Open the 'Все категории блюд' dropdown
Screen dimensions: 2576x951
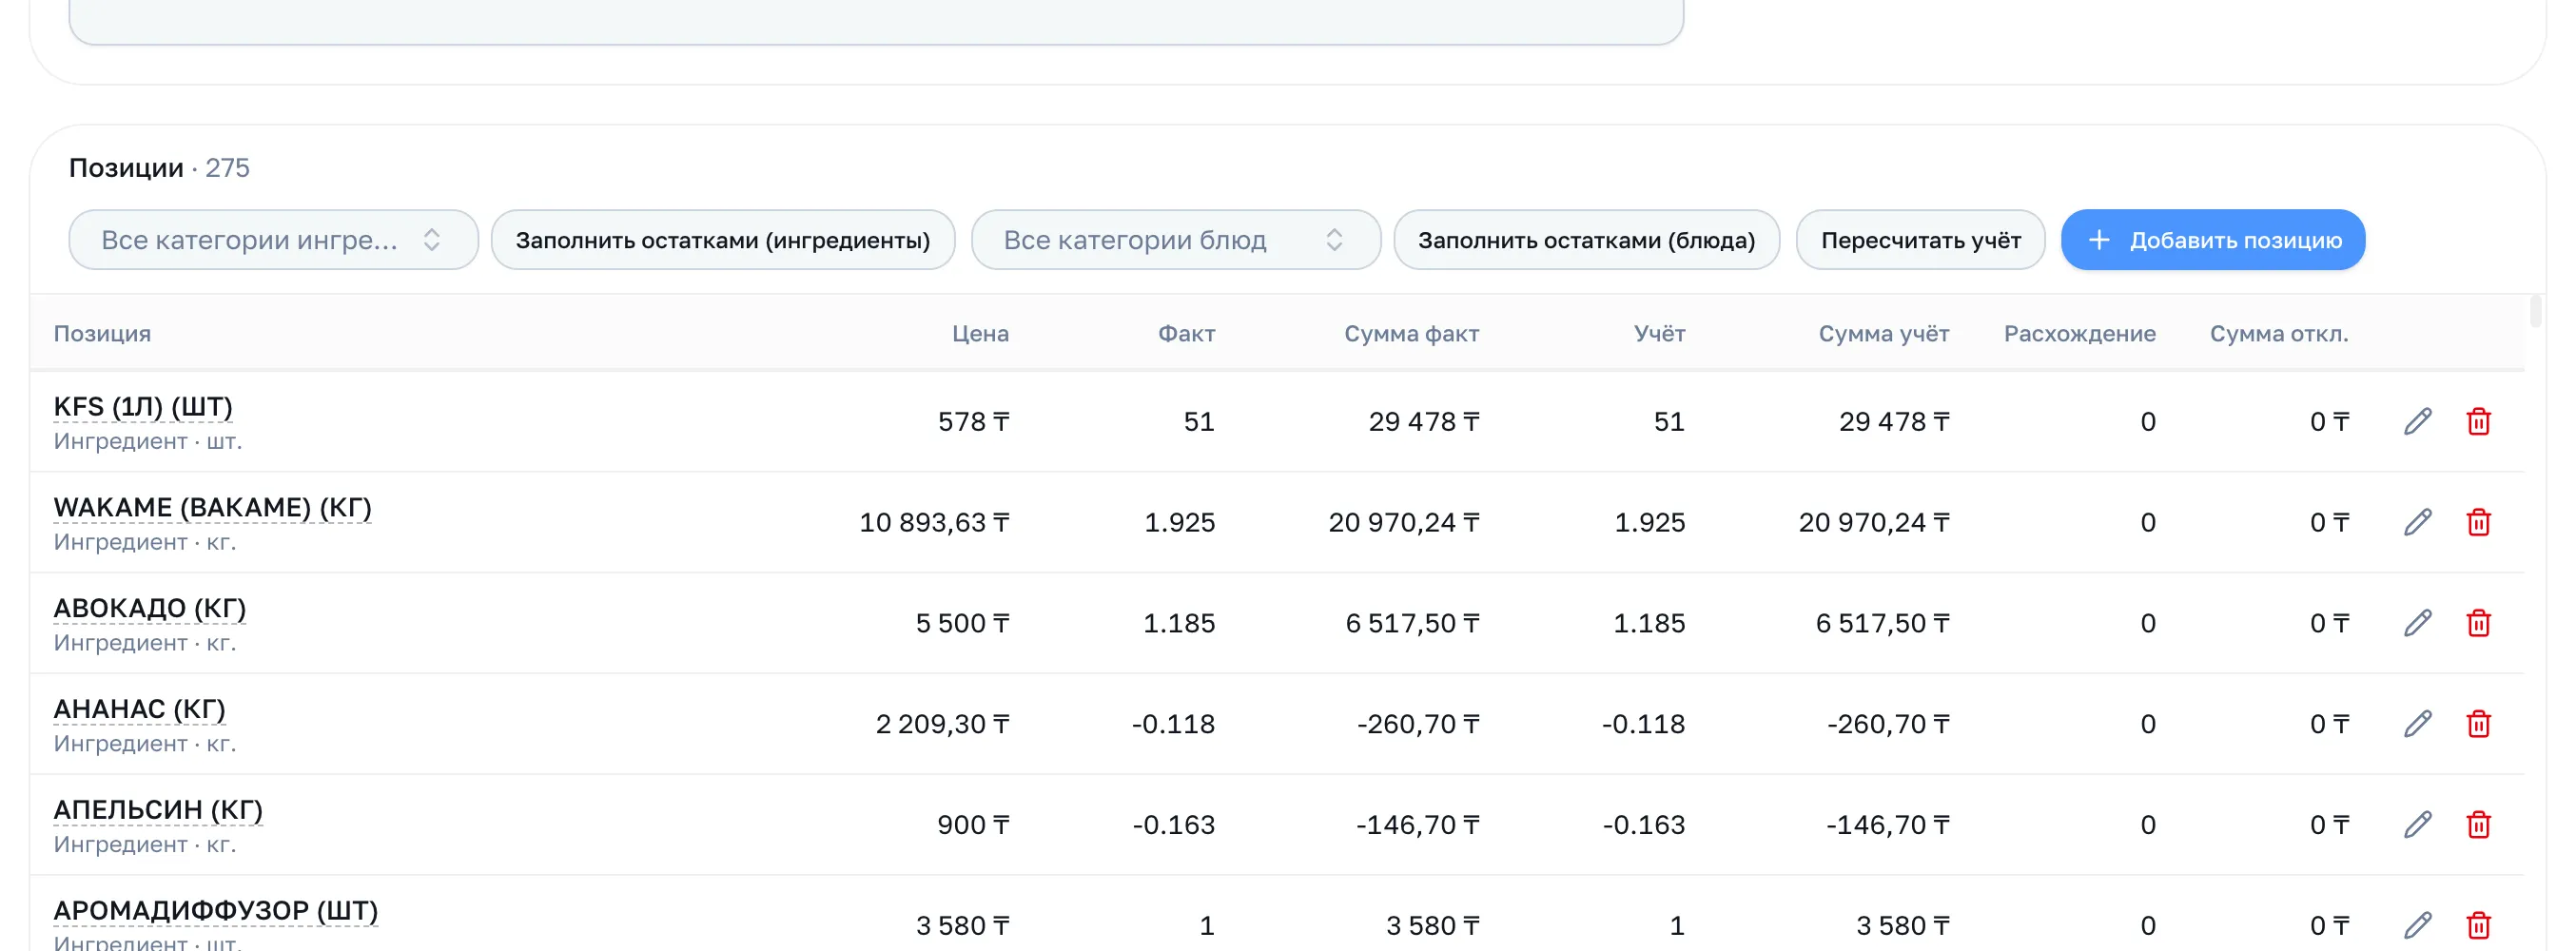(x=1175, y=240)
